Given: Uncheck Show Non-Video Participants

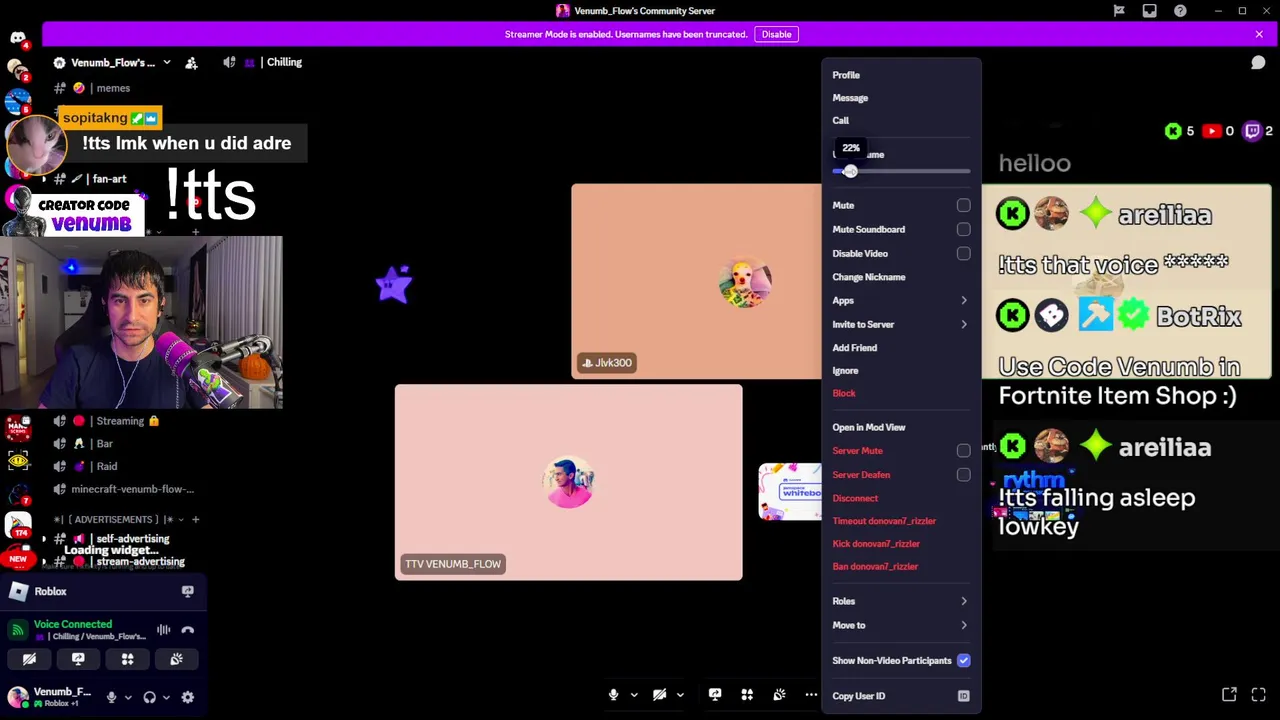Looking at the screenshot, I should (963, 660).
